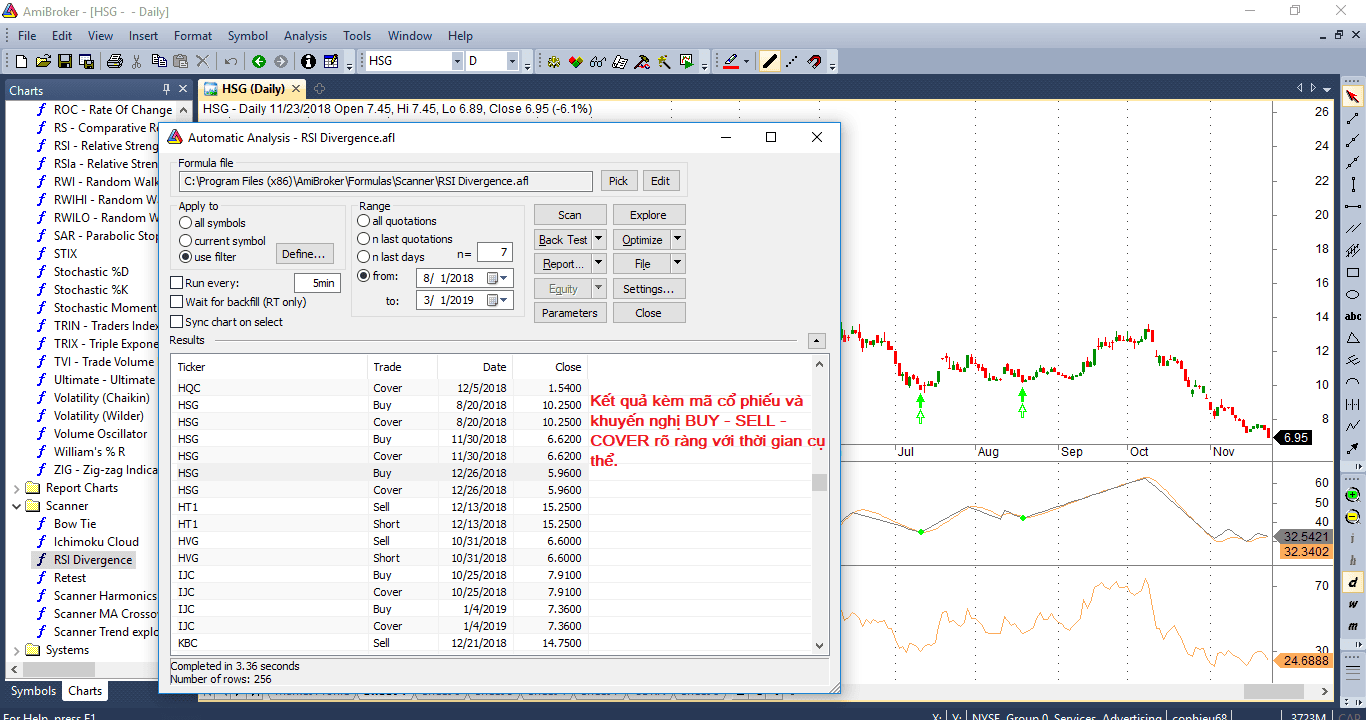Zoom out the chart with yellow minus
Image resolution: width=1366 pixels, height=720 pixels.
[1353, 517]
